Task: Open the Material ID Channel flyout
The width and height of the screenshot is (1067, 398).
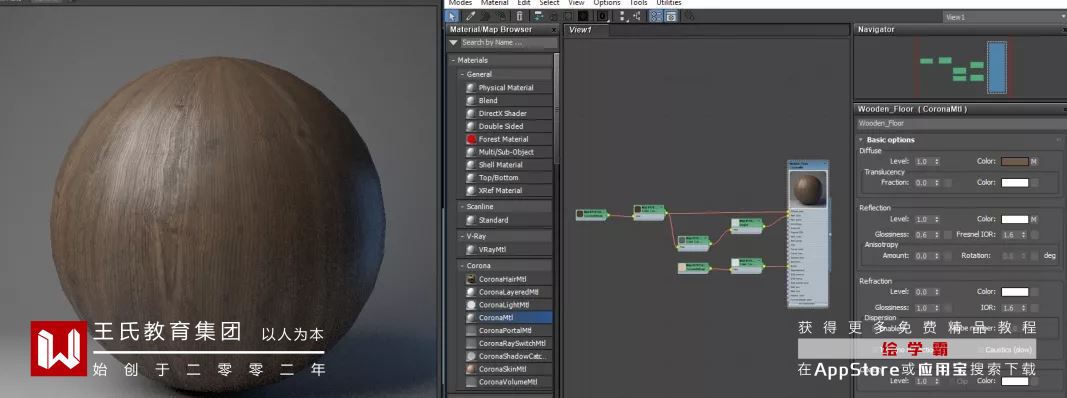Action: [x=602, y=16]
